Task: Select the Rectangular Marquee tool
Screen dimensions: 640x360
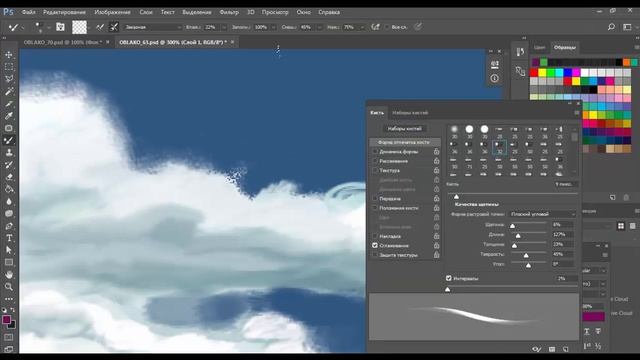Action: point(9,67)
